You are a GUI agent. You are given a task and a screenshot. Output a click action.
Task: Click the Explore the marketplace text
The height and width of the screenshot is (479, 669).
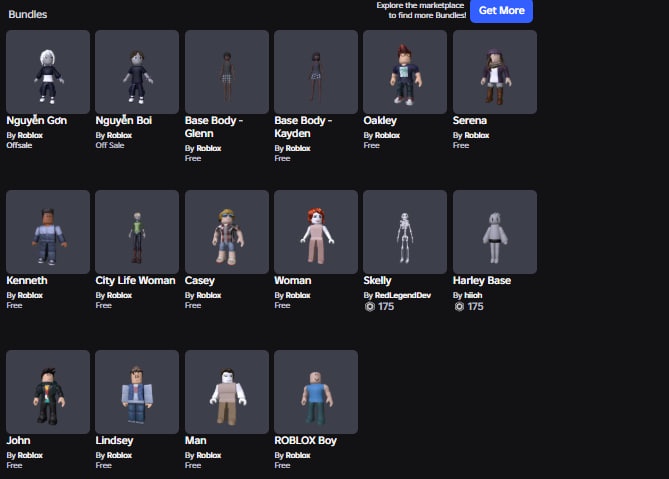[x=421, y=10]
